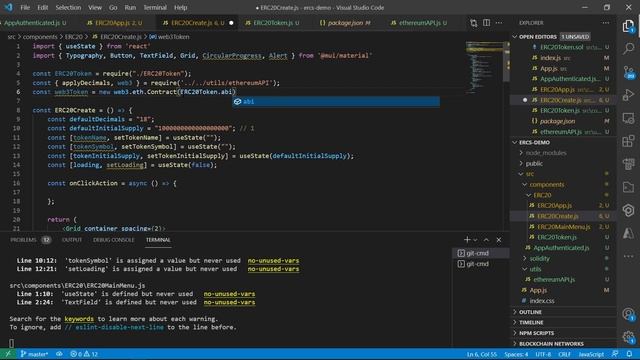Viewport: 640px width, 360px height.
Task: Click the UTF-8 encoding in status bar
Action: 543,354
